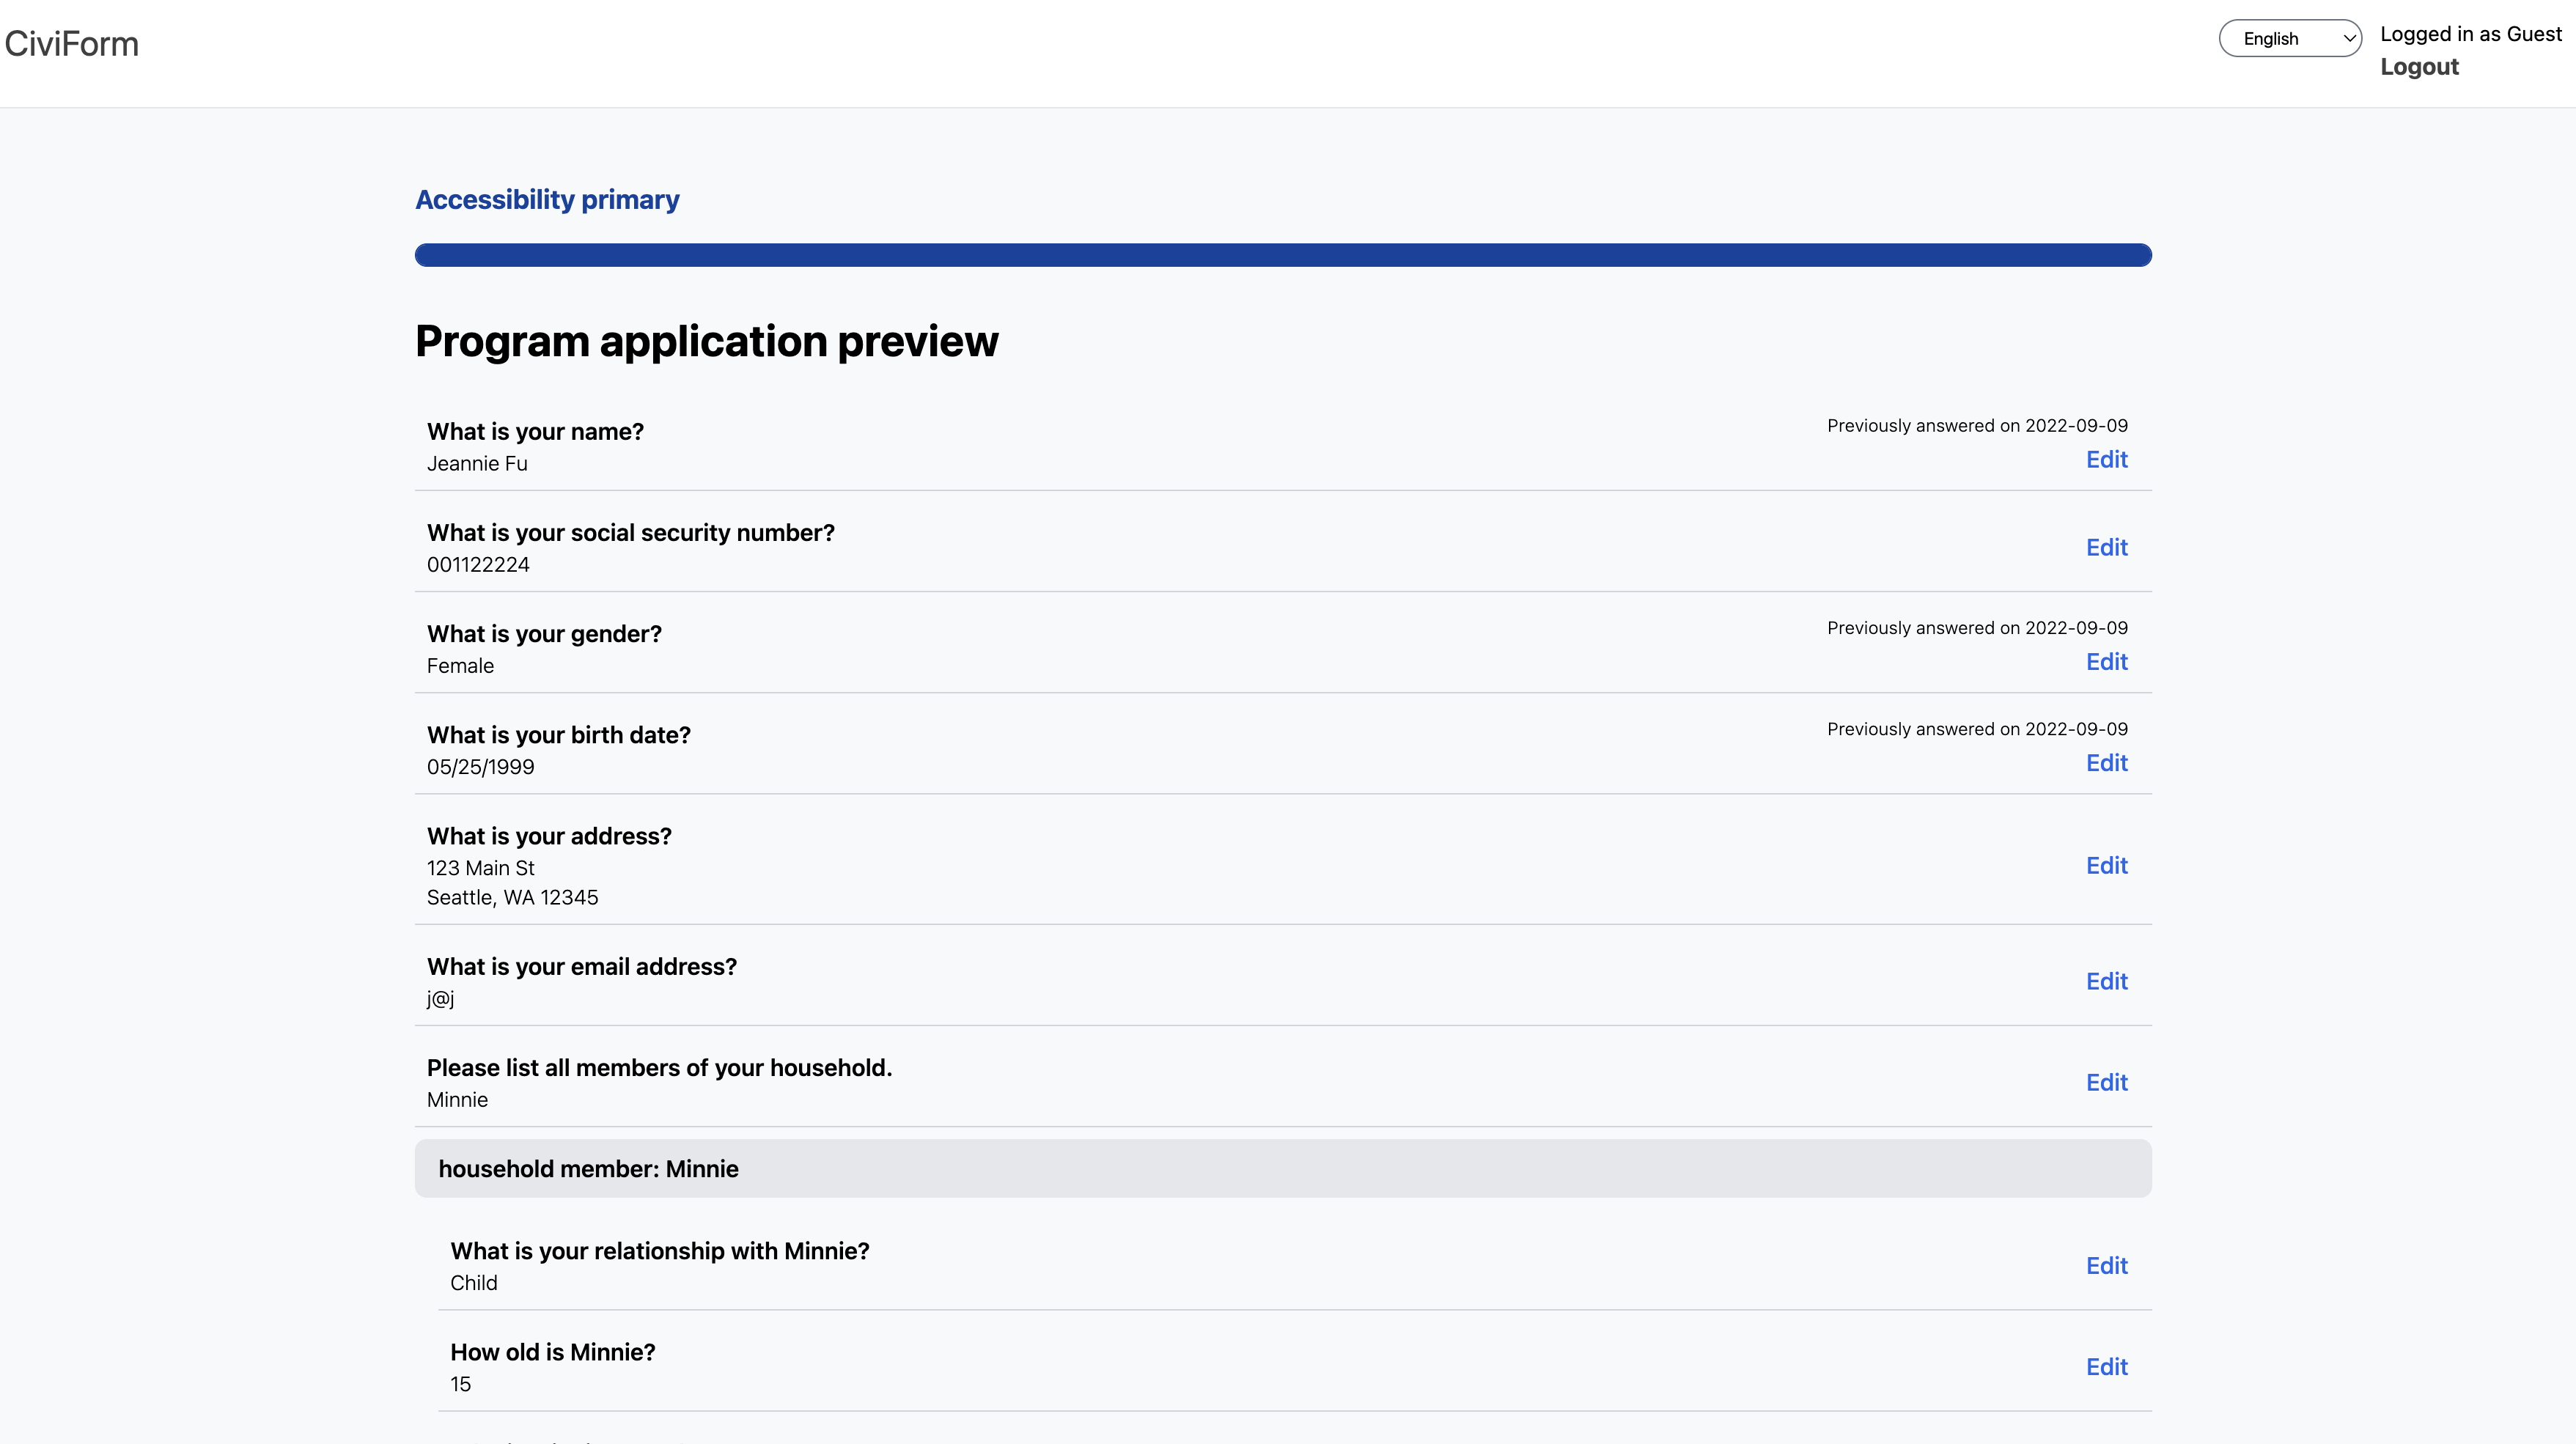The height and width of the screenshot is (1444, 2576).
Task: Select the household member Minnie header
Action: (588, 1168)
